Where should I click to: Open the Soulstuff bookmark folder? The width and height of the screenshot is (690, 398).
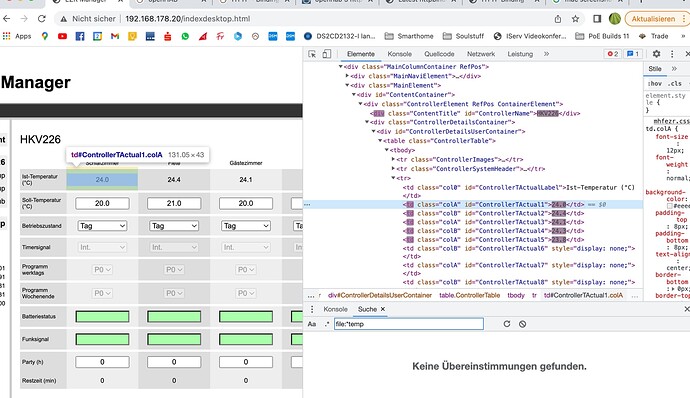click(463, 36)
